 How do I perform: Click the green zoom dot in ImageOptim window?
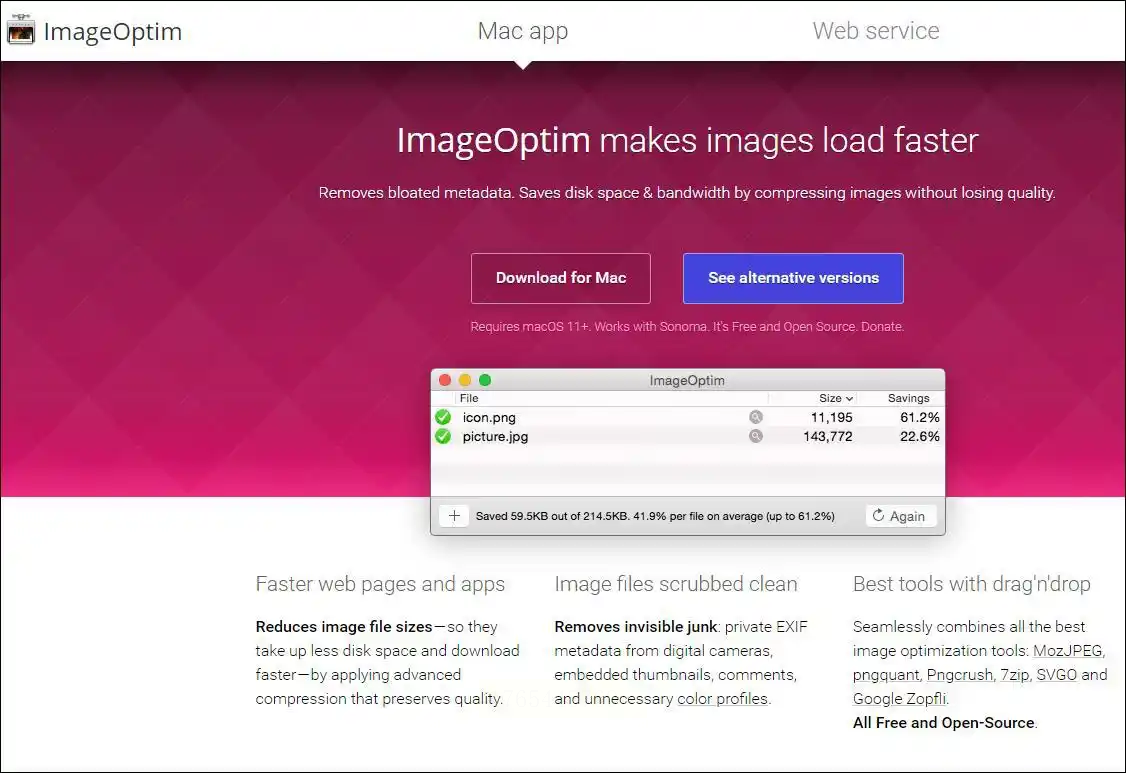pos(485,380)
